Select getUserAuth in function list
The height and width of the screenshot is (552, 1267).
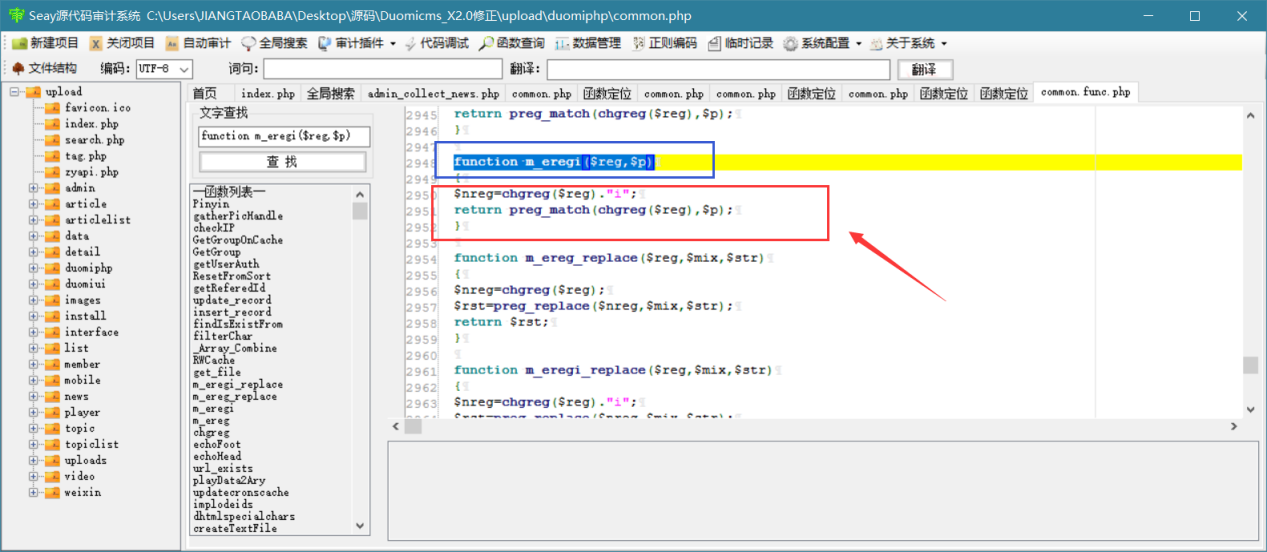pos(226,264)
